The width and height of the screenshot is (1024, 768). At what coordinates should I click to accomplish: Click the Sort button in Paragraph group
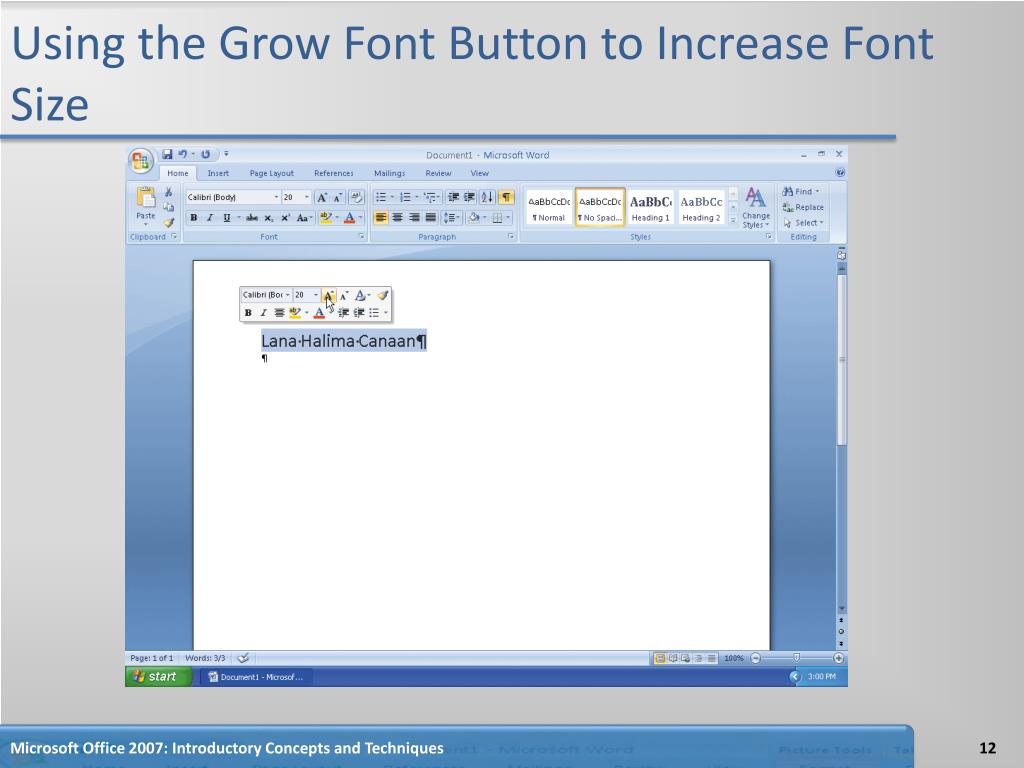[x=487, y=197]
